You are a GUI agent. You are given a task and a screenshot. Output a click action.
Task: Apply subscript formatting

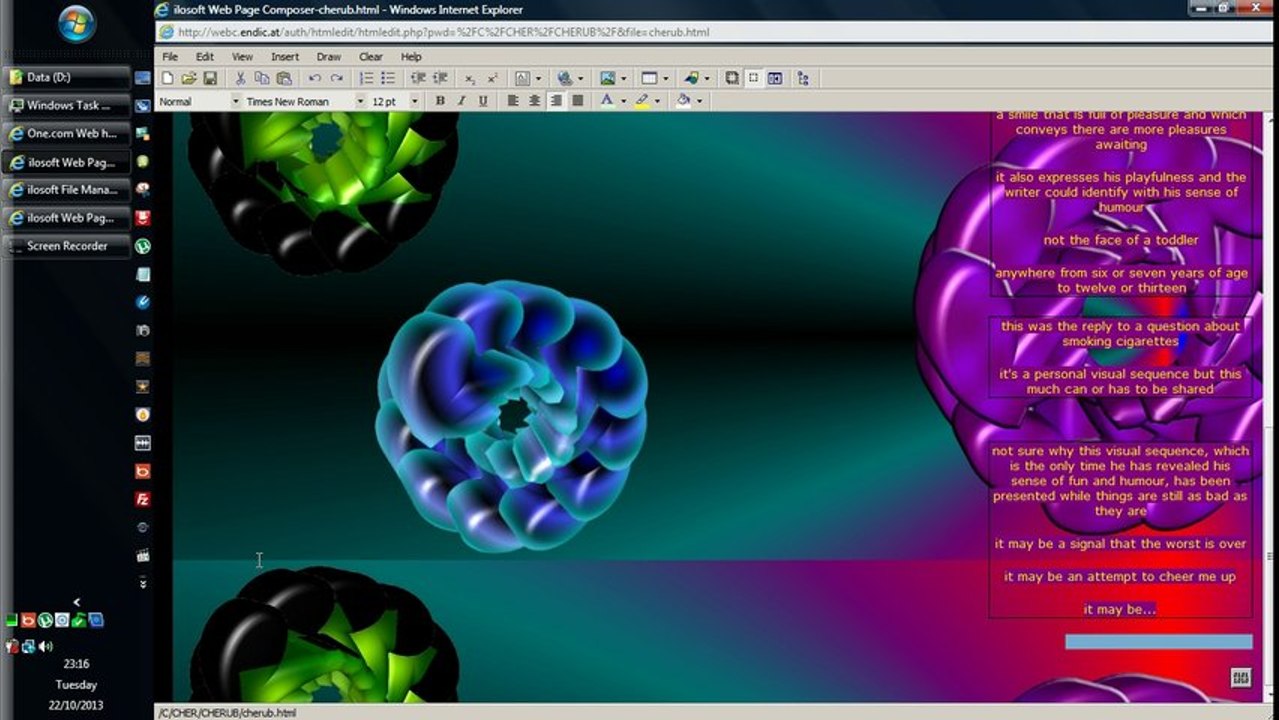pyautogui.click(x=470, y=78)
